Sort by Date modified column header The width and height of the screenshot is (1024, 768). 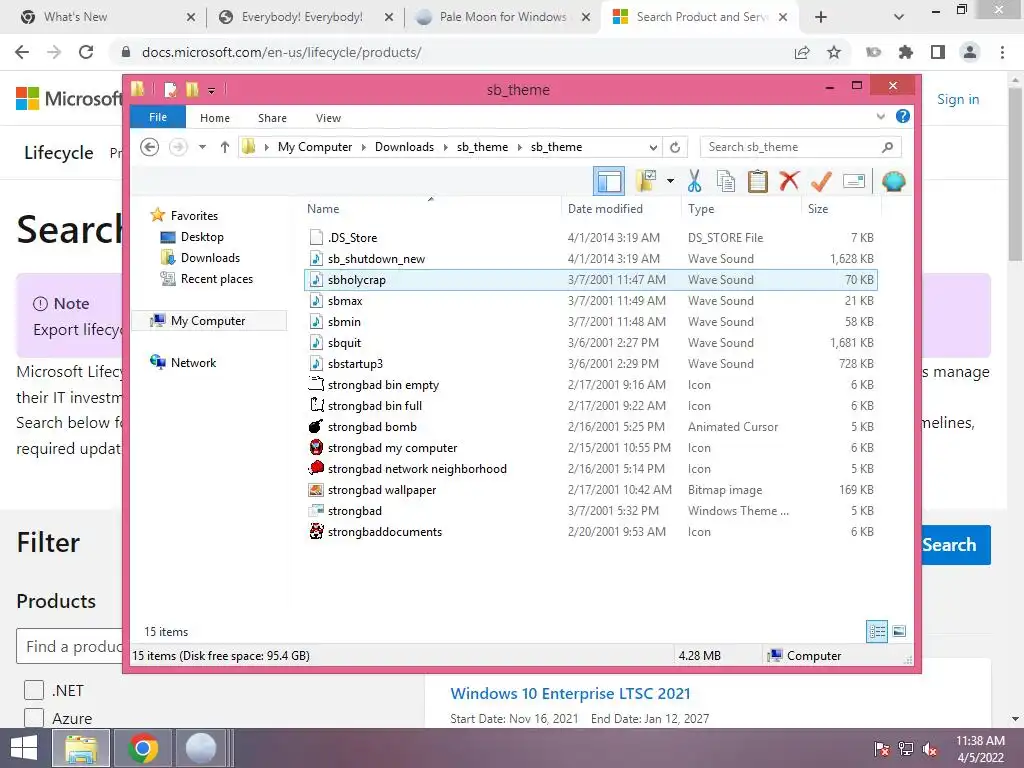(x=621, y=209)
